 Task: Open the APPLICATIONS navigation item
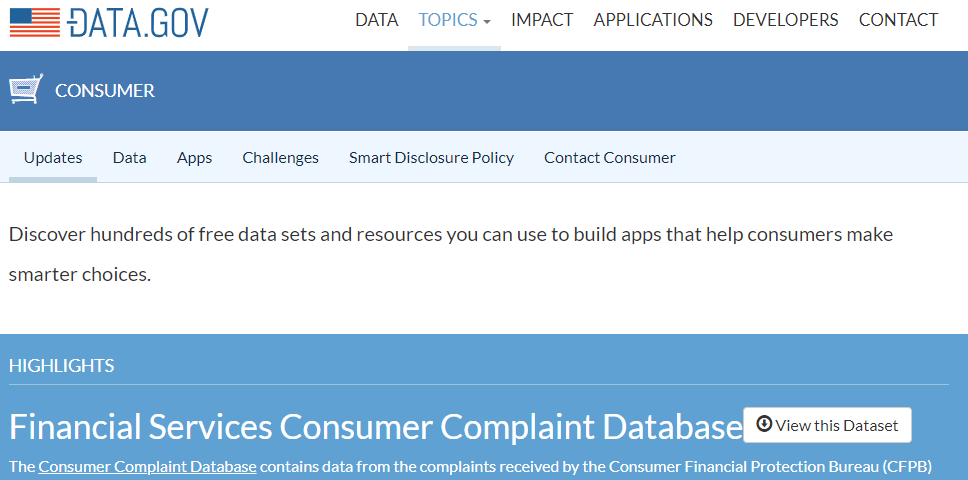[x=653, y=20]
